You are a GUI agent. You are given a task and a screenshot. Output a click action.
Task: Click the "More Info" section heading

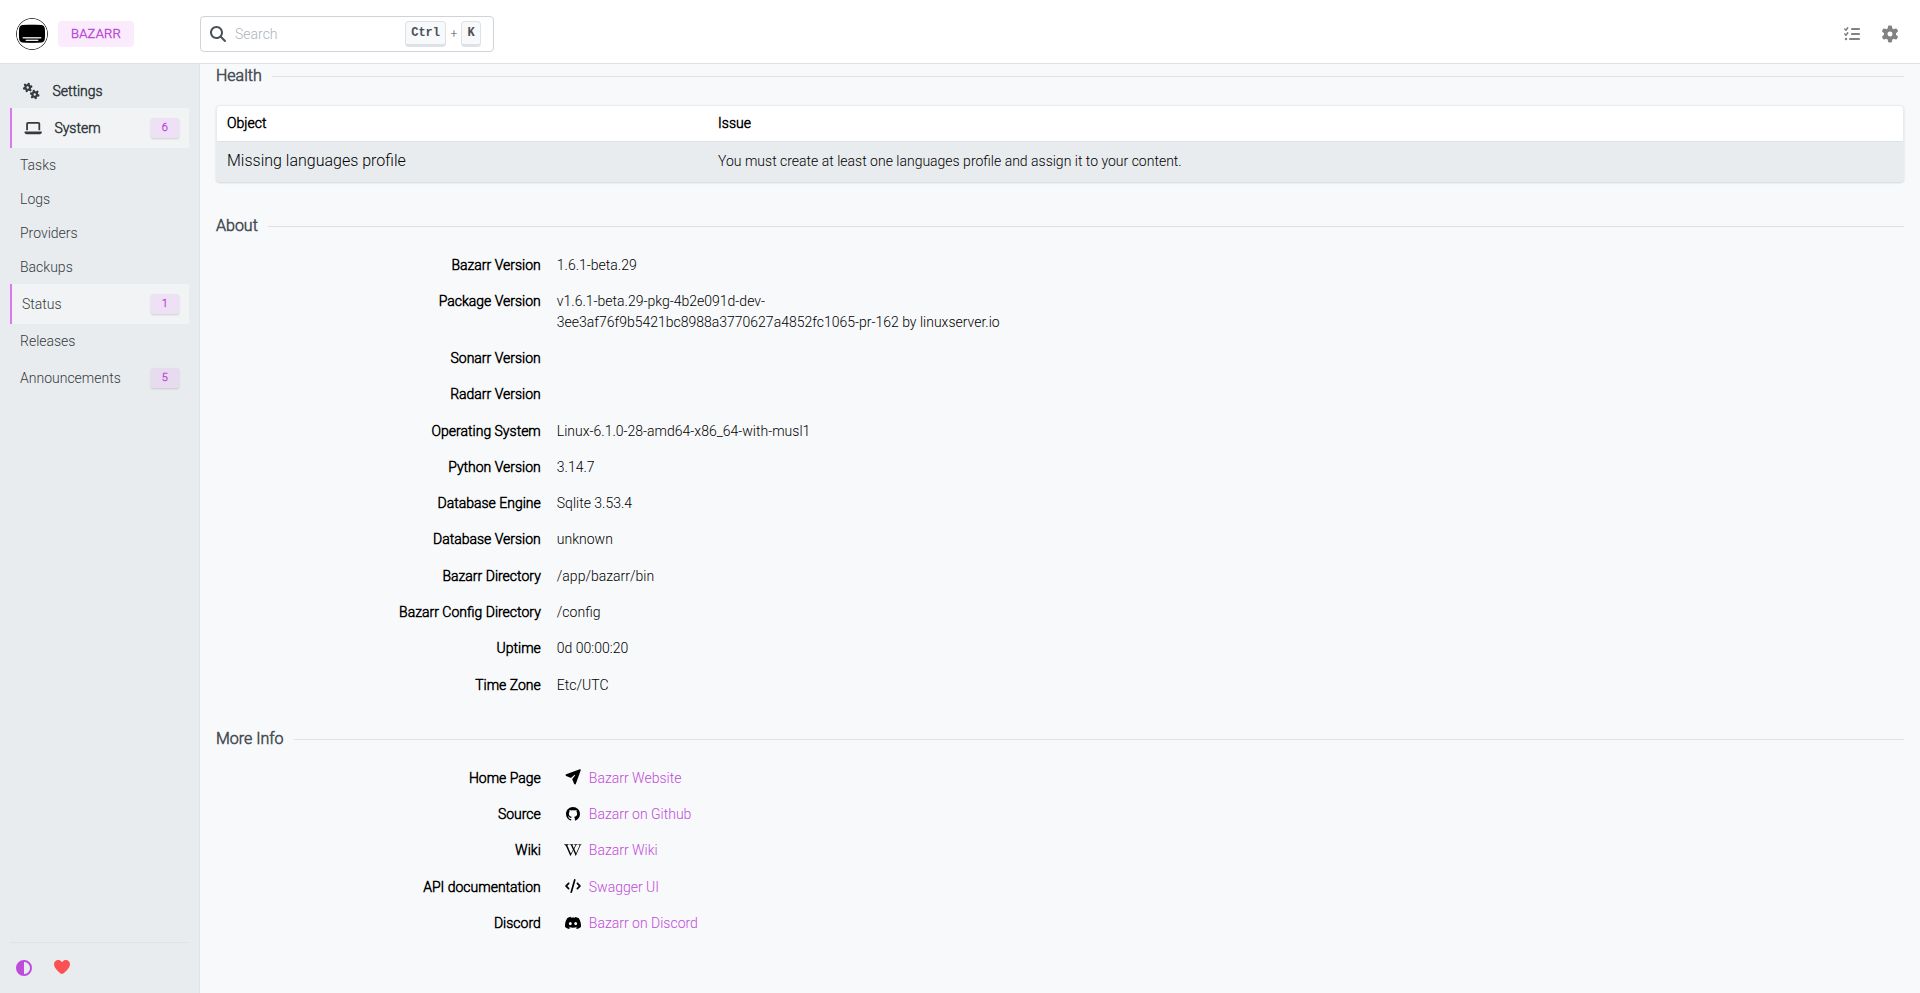(250, 739)
